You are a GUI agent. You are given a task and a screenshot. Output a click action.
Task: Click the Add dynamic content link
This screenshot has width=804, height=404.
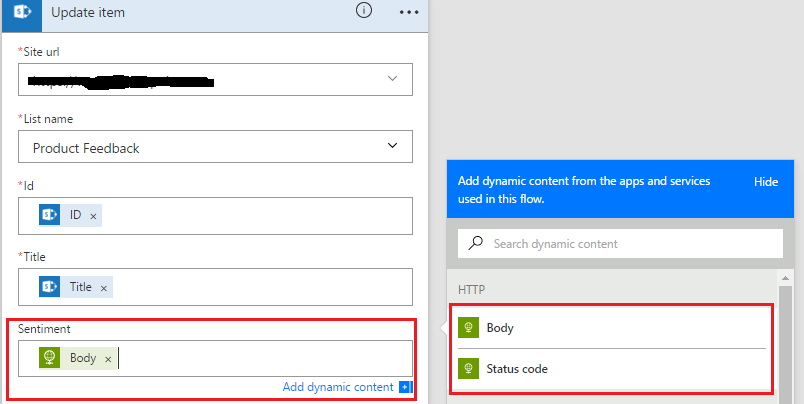[338, 387]
